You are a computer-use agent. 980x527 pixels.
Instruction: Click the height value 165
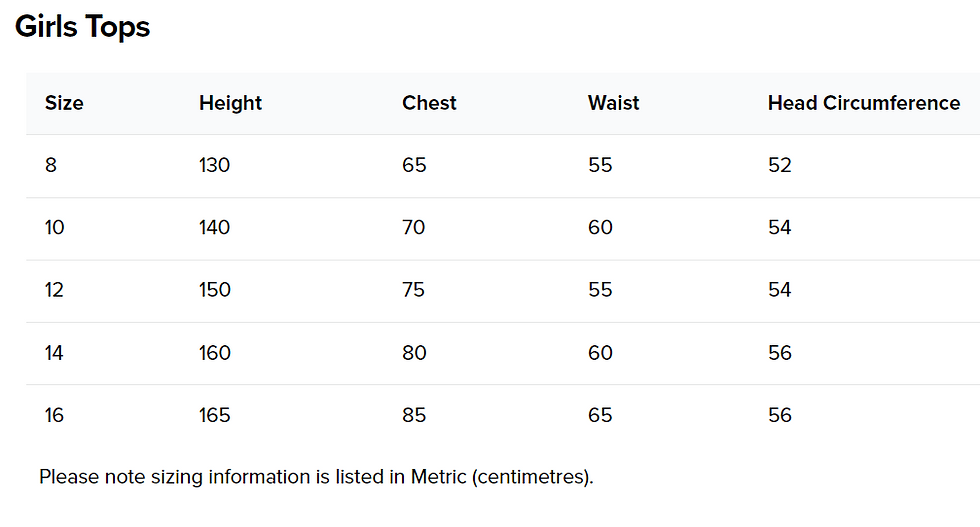click(x=214, y=415)
